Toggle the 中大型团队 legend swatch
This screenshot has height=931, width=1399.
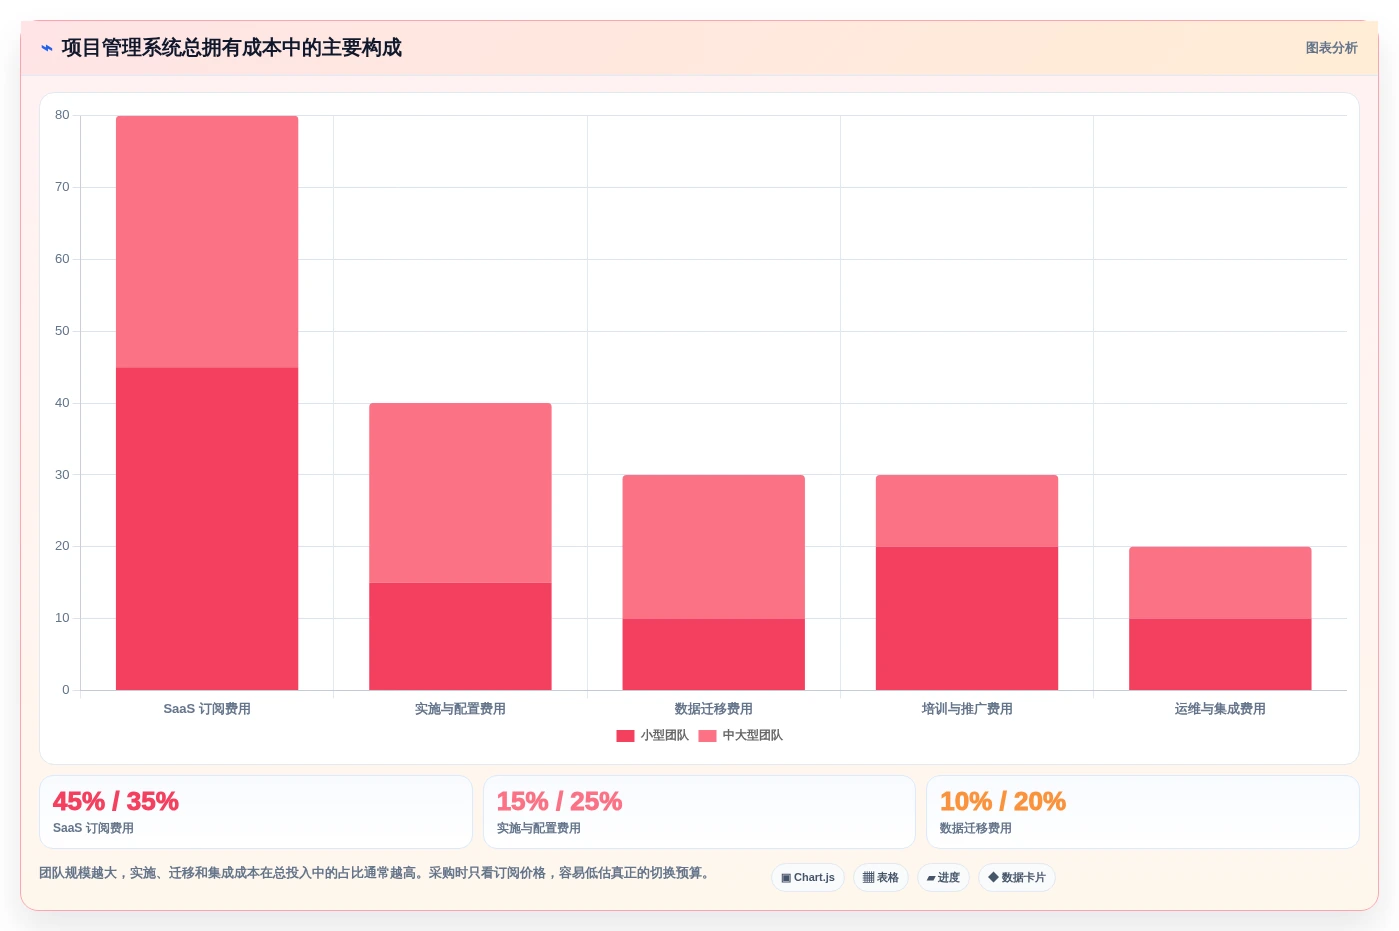707,736
